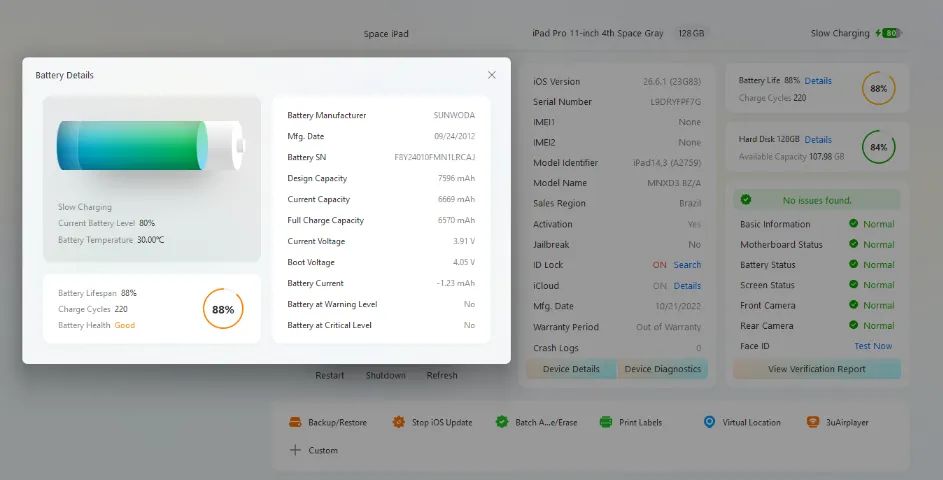Click the Out of Warranty text

pos(669,327)
